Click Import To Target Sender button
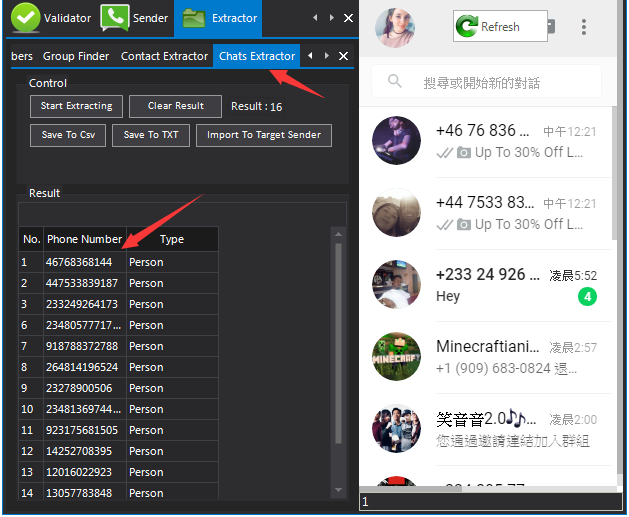629x517 pixels. pyautogui.click(x=264, y=135)
